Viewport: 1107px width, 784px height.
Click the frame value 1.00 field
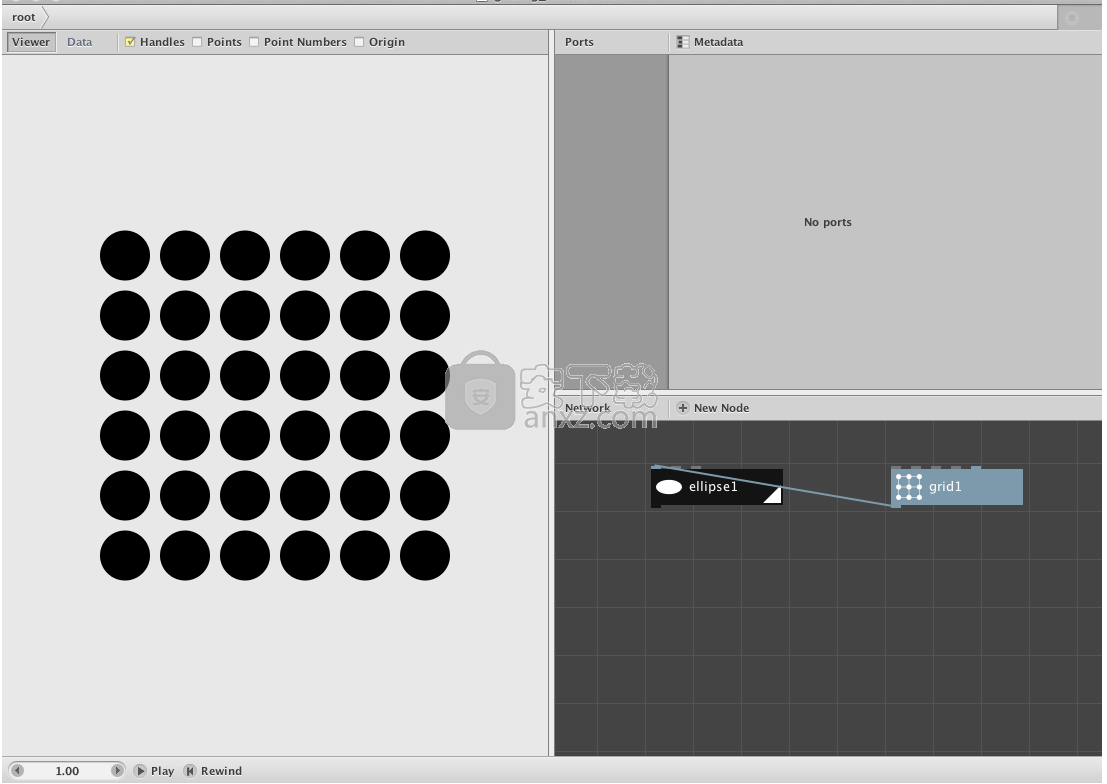(x=67, y=771)
